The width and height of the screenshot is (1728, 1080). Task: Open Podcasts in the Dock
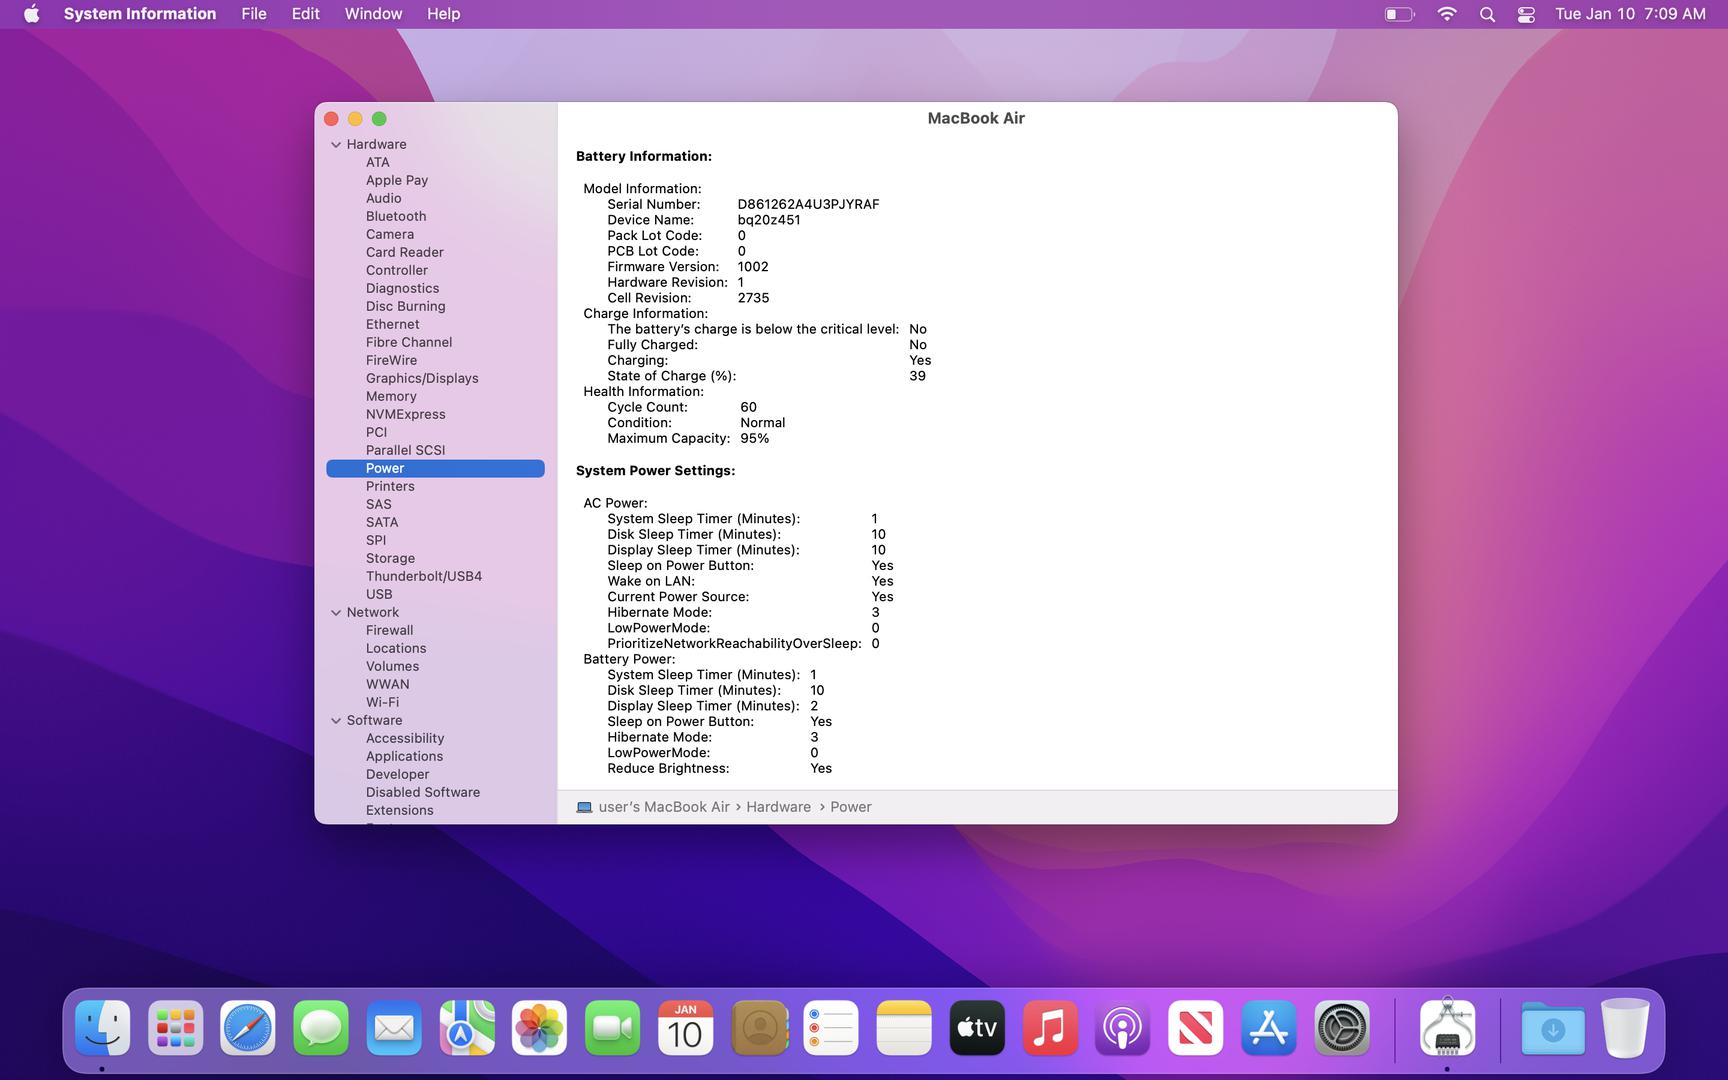[x=1122, y=1028]
